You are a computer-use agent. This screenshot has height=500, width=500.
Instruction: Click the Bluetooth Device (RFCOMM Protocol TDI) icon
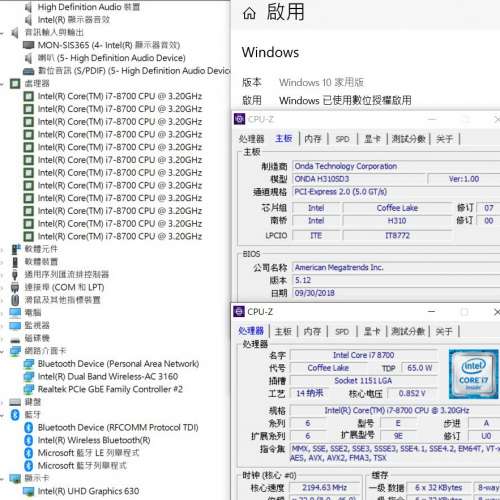(29, 428)
